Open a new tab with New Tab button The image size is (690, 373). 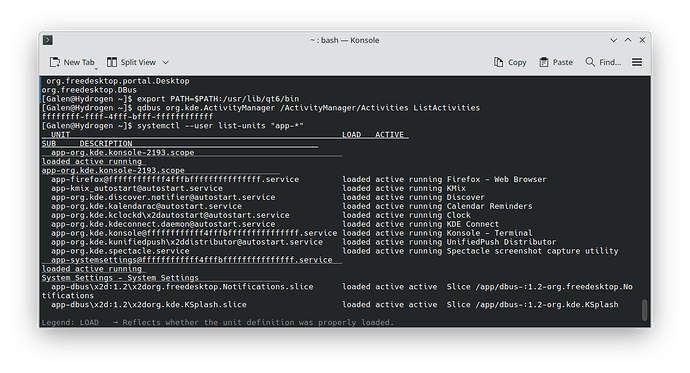point(72,62)
